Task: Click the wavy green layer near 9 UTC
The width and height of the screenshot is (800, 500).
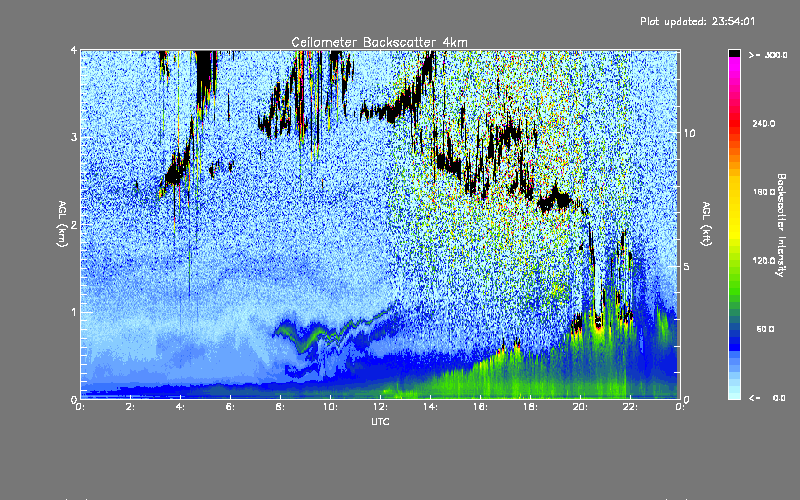Action: pos(305,339)
